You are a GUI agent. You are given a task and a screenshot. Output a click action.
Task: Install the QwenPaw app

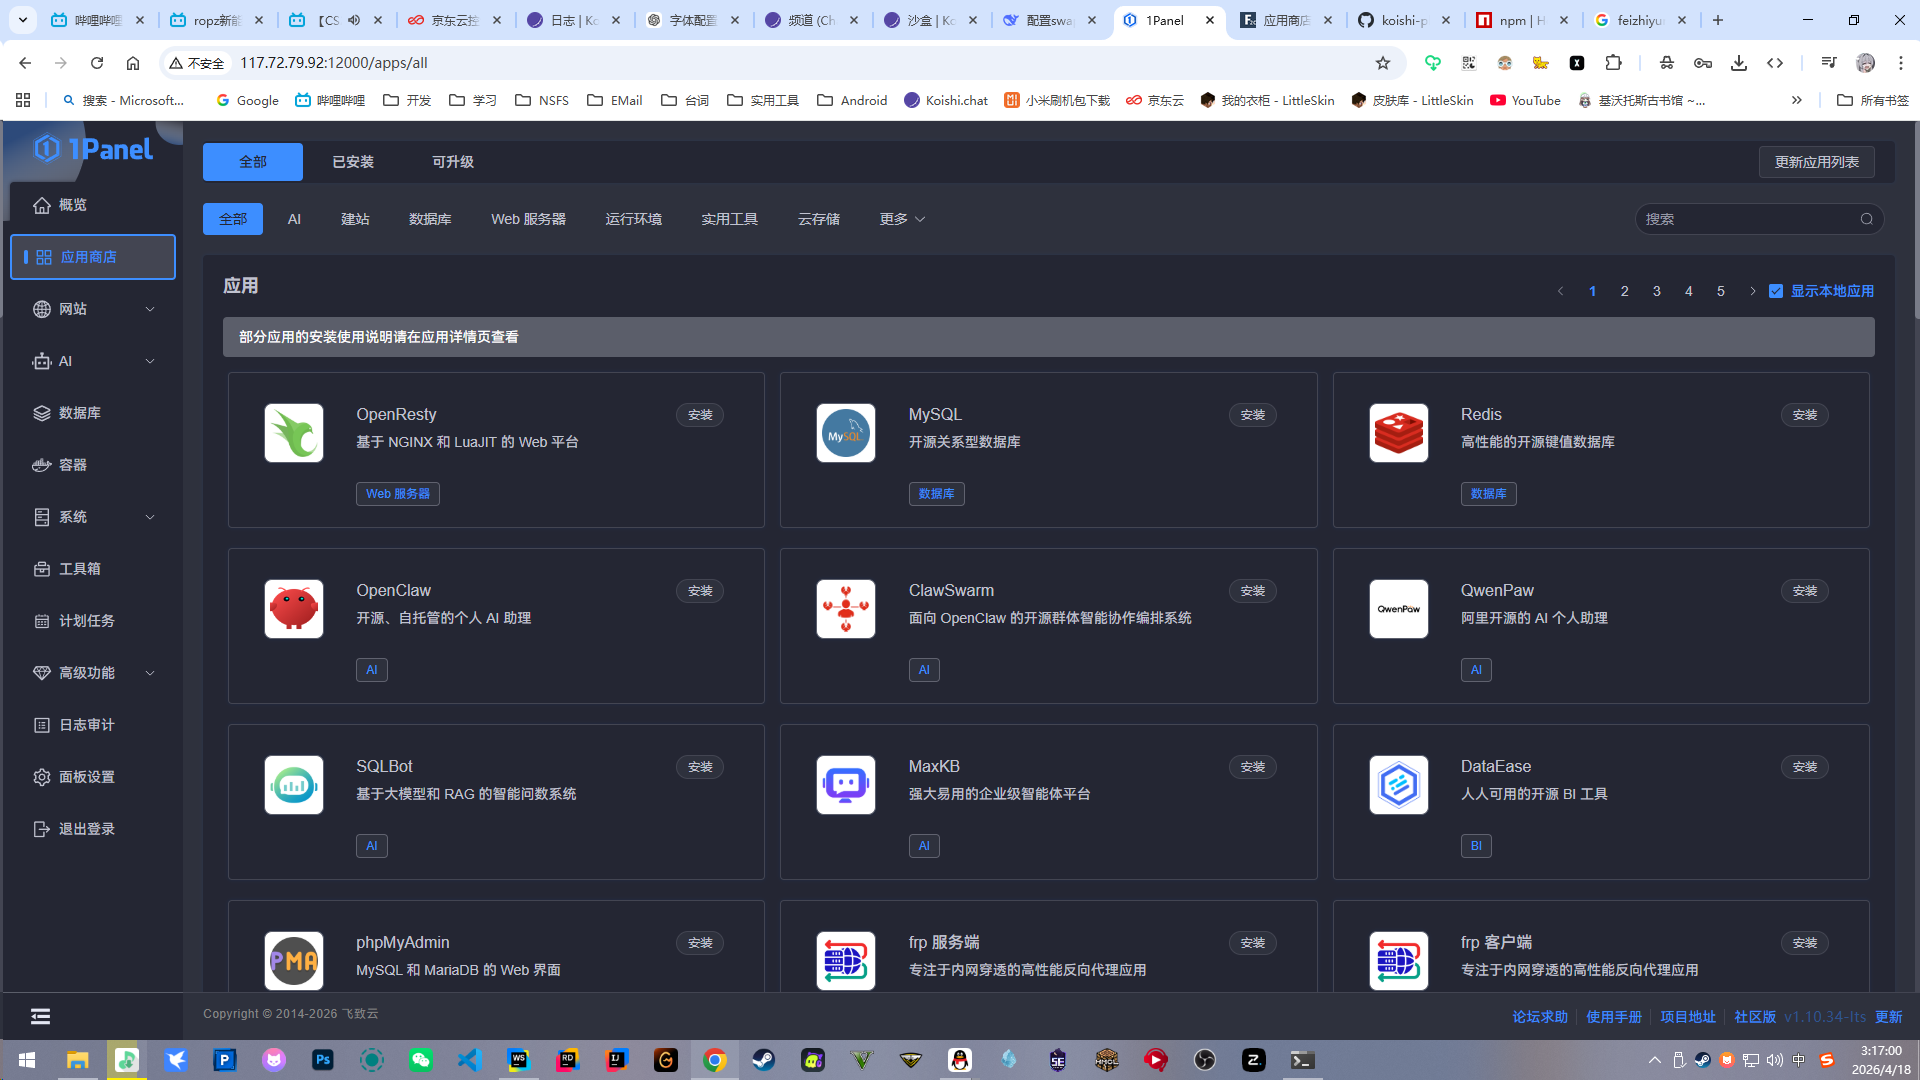coord(1804,591)
